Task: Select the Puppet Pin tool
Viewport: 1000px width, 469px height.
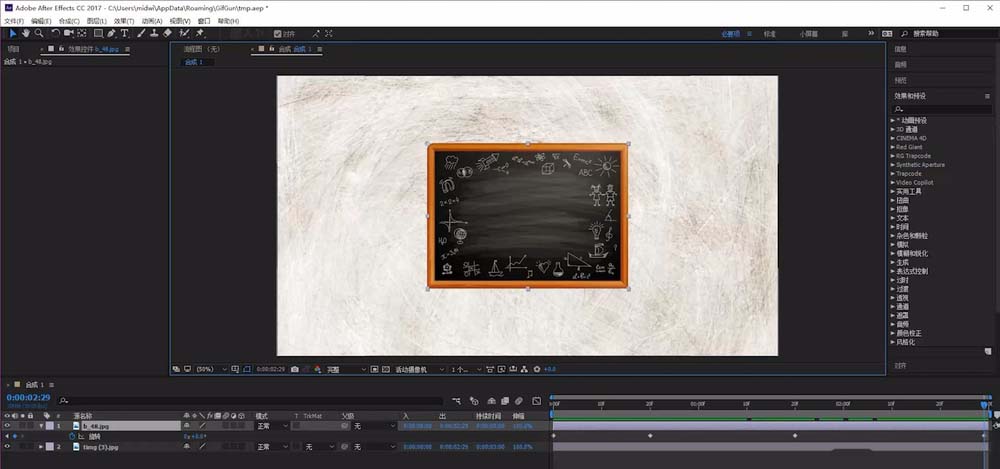Action: click(200, 33)
